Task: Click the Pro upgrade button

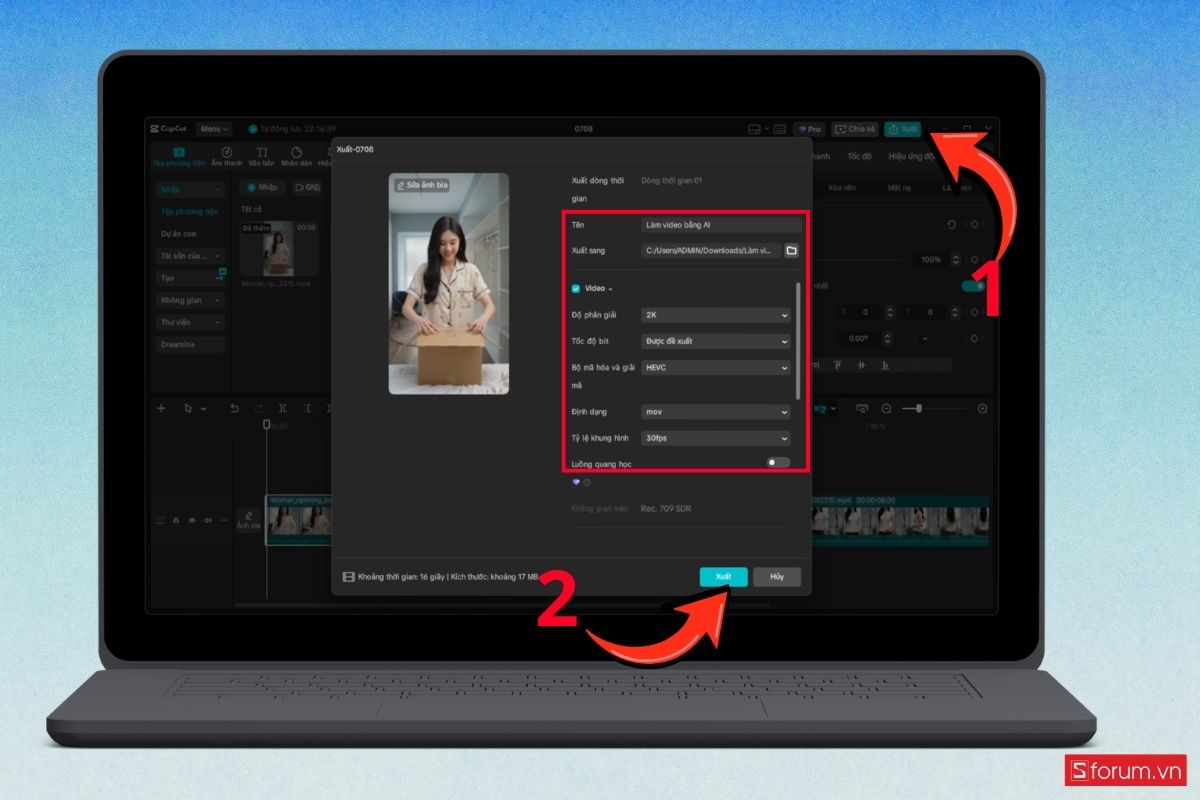Action: tap(809, 129)
